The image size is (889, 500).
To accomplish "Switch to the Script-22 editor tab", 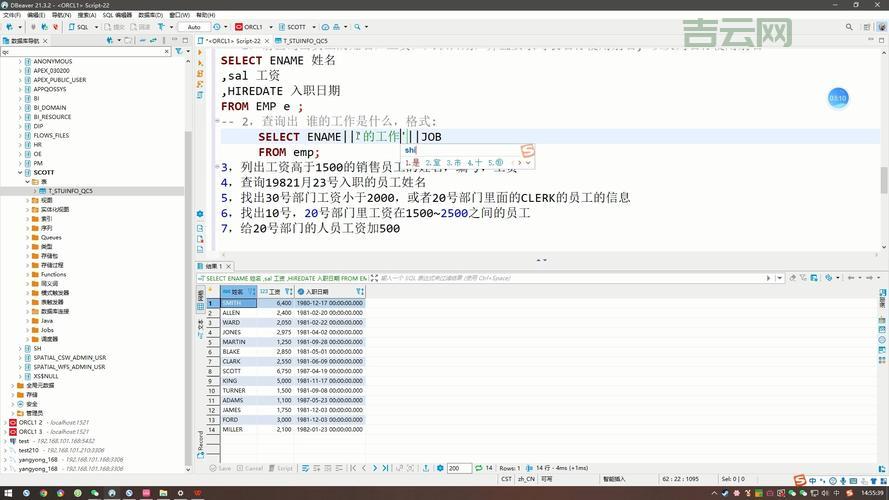I will 233,41.
